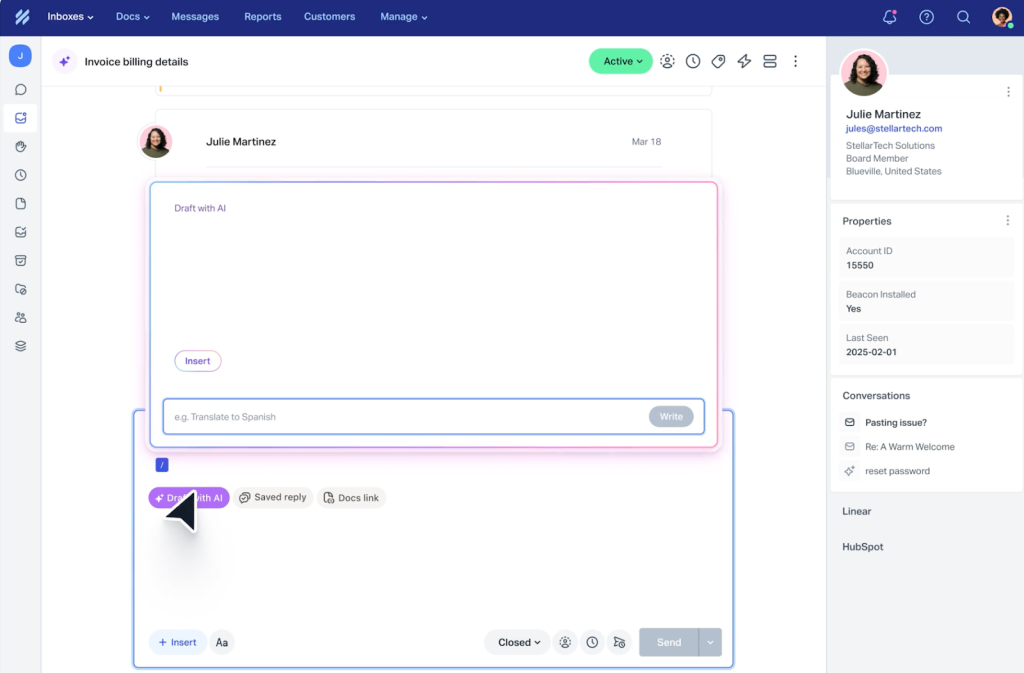The height and width of the screenshot is (673, 1024).
Task: Click the conversation options three-dot menu
Action: (x=795, y=61)
